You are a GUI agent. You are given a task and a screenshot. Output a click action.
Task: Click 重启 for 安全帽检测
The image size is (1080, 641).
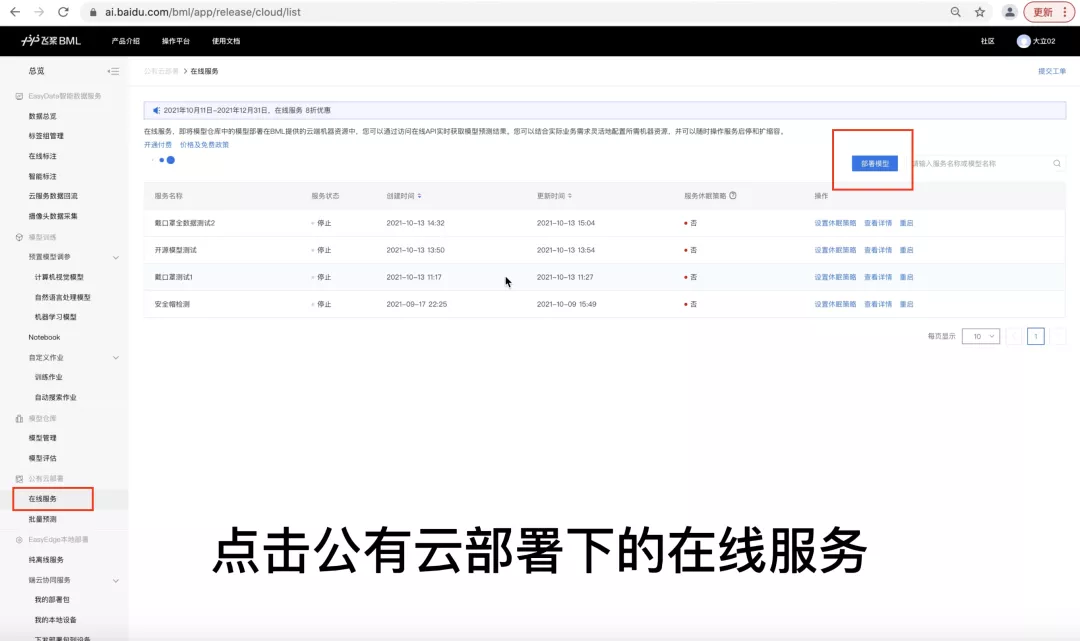[906, 304]
